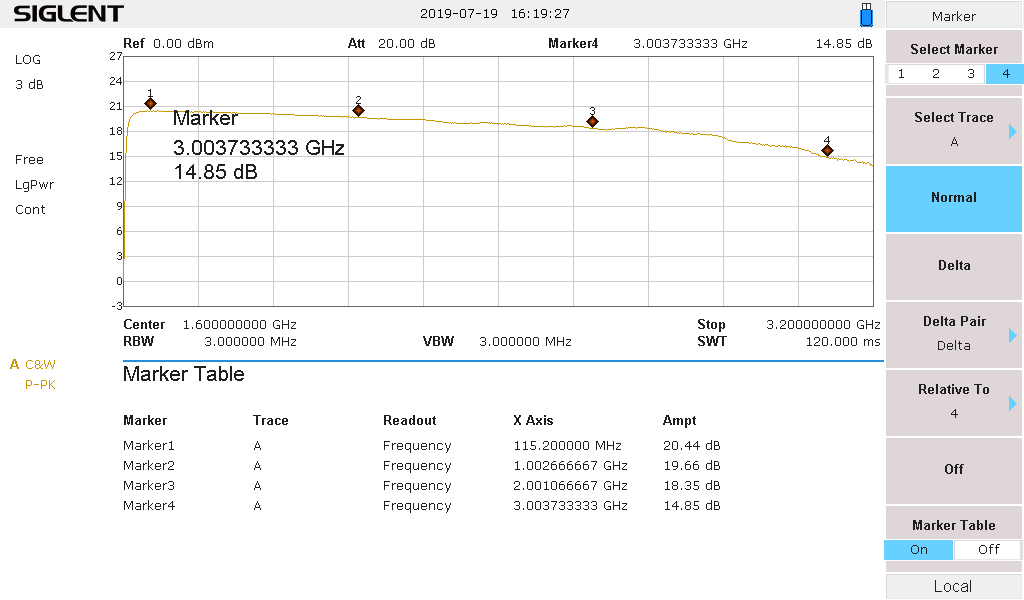The height and width of the screenshot is (600, 1024).
Task: Open the Relative To submenu
Action: pyautogui.click(x=953, y=402)
